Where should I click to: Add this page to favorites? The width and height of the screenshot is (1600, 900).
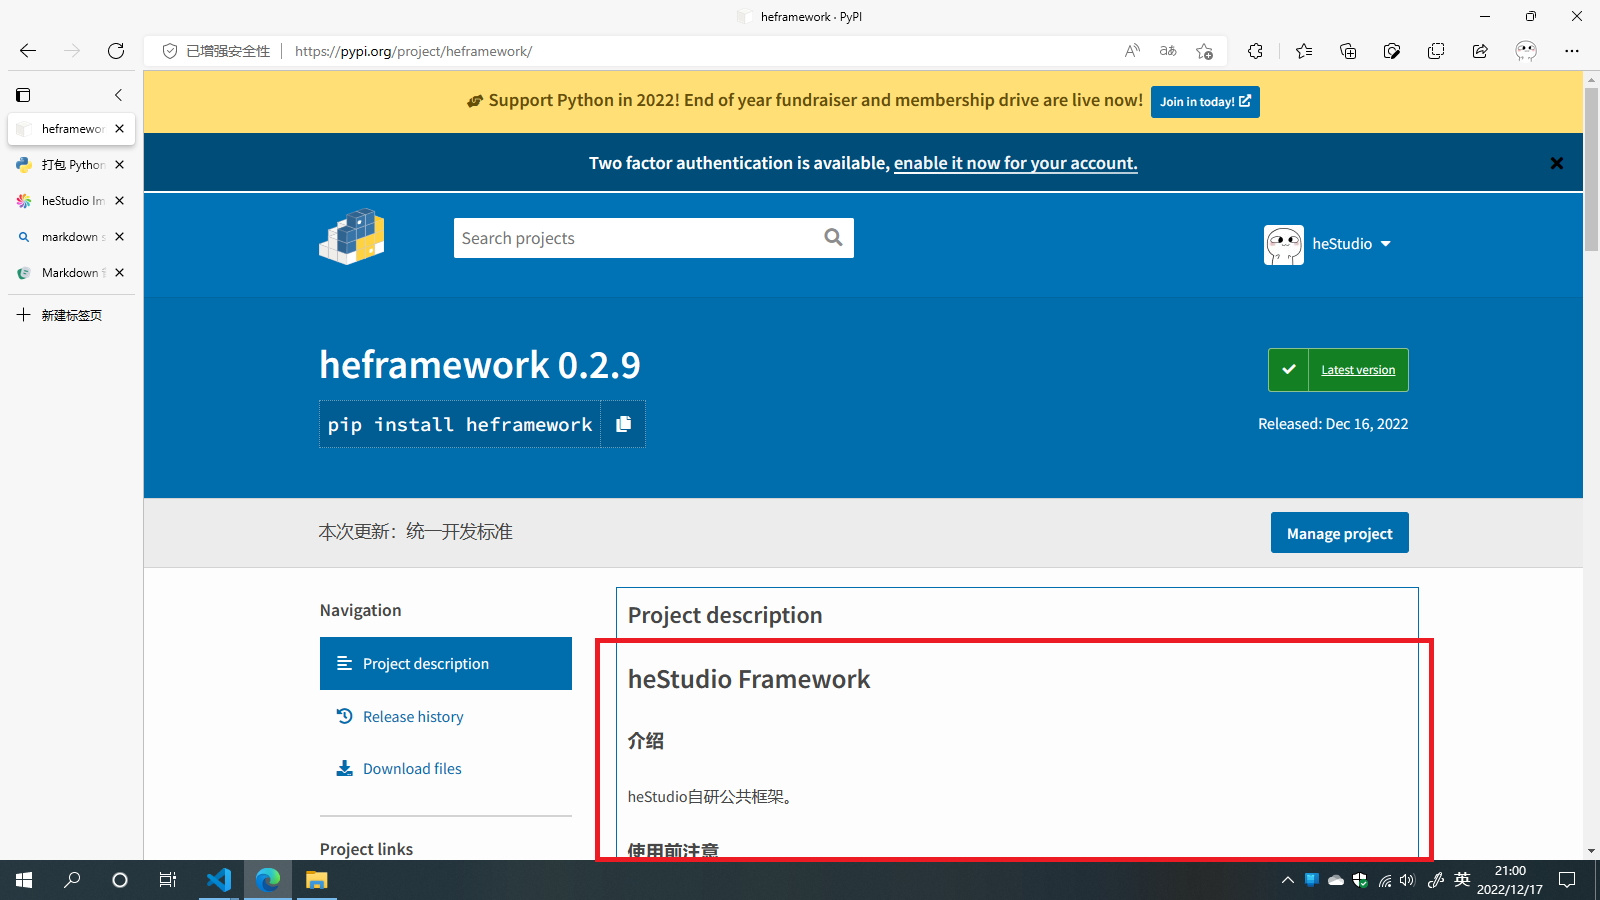coord(1204,51)
